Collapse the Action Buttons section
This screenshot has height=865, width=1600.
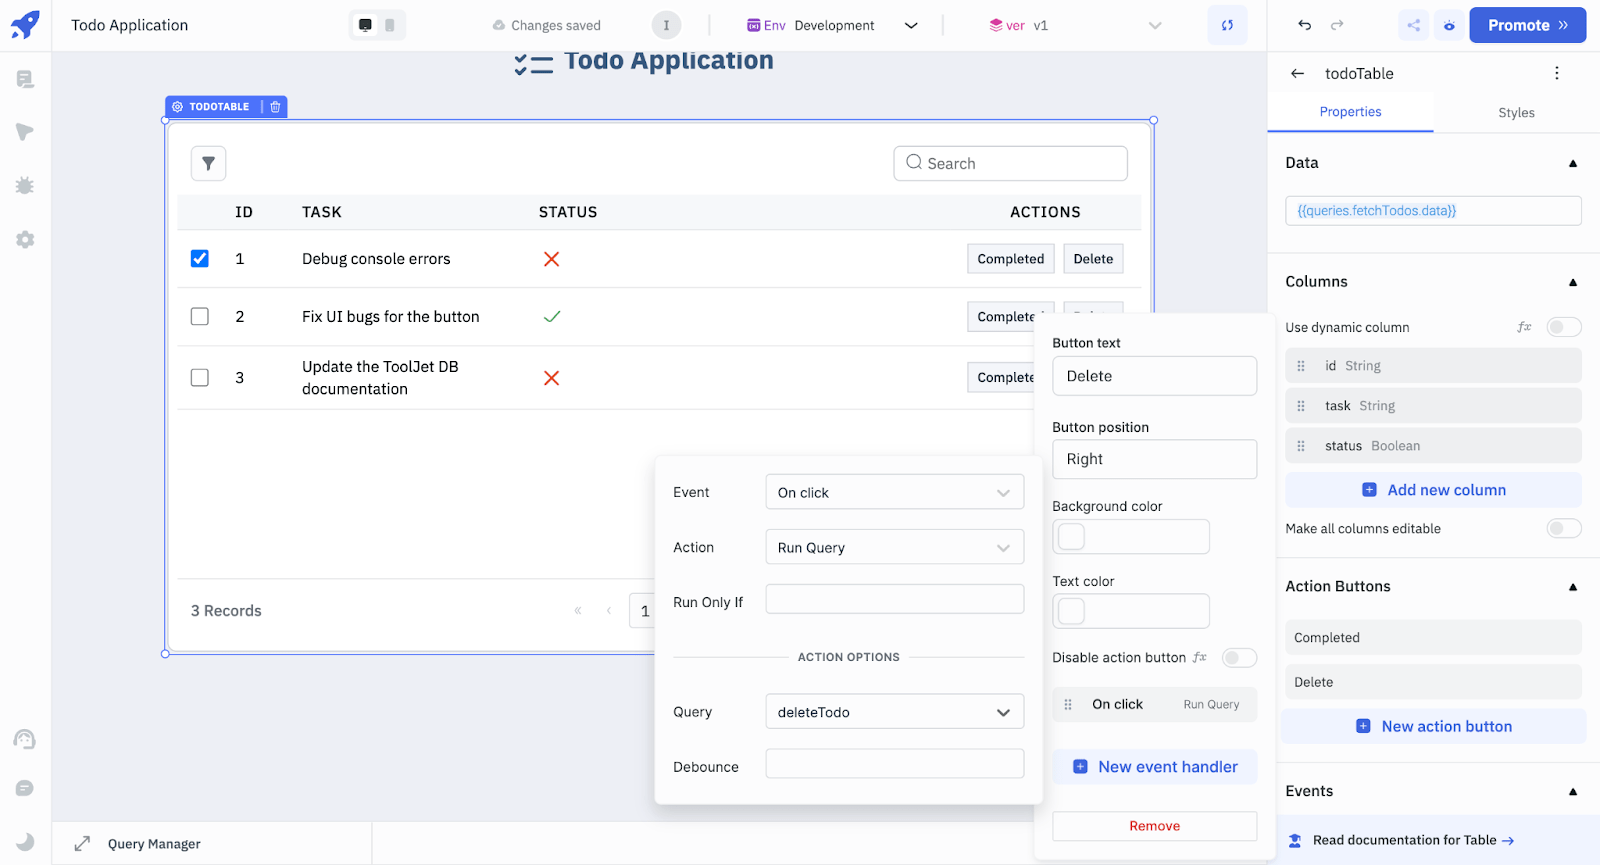click(x=1573, y=587)
